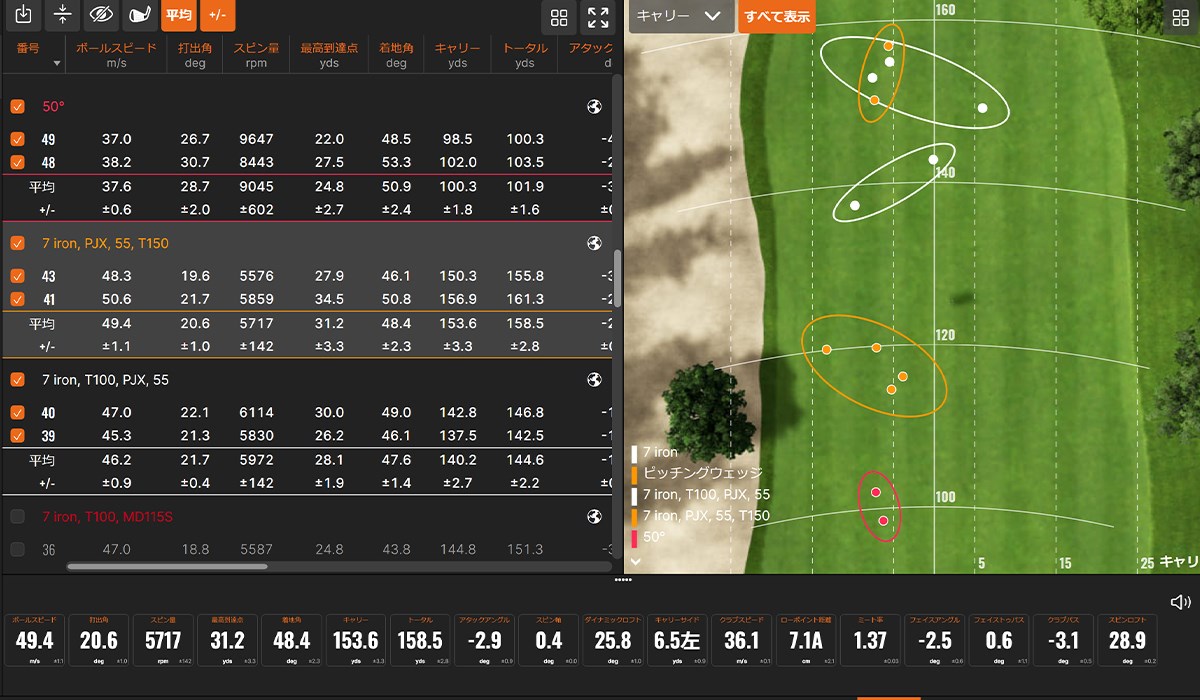Toggle the +/- deviation button
1200x700 pixels.
217,15
